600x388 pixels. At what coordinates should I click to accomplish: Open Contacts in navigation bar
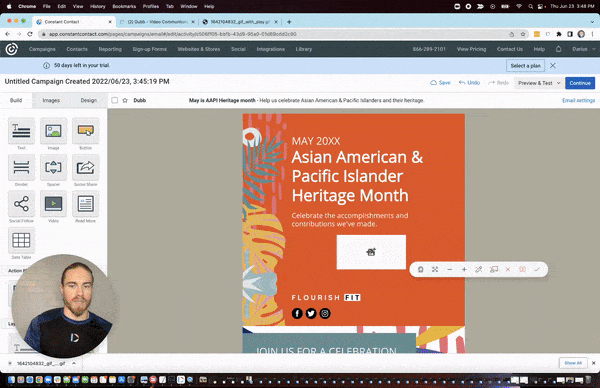tap(77, 49)
